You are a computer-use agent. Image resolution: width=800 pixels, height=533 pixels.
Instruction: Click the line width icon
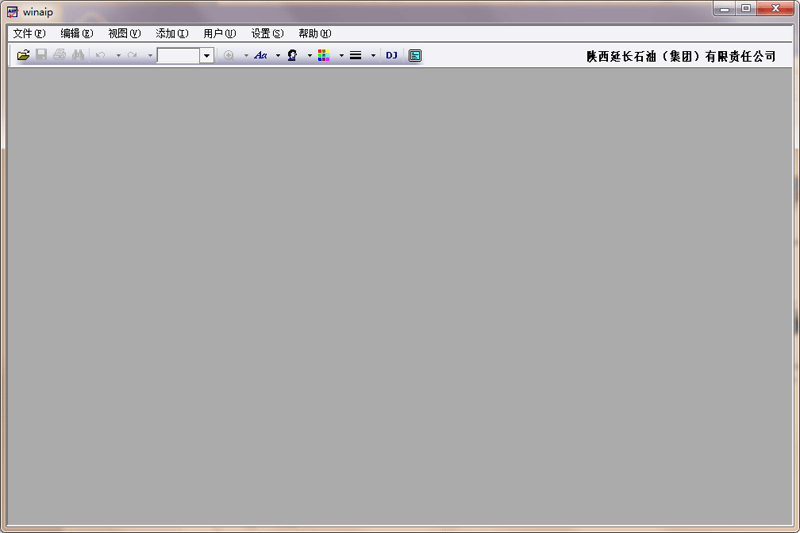click(x=356, y=55)
